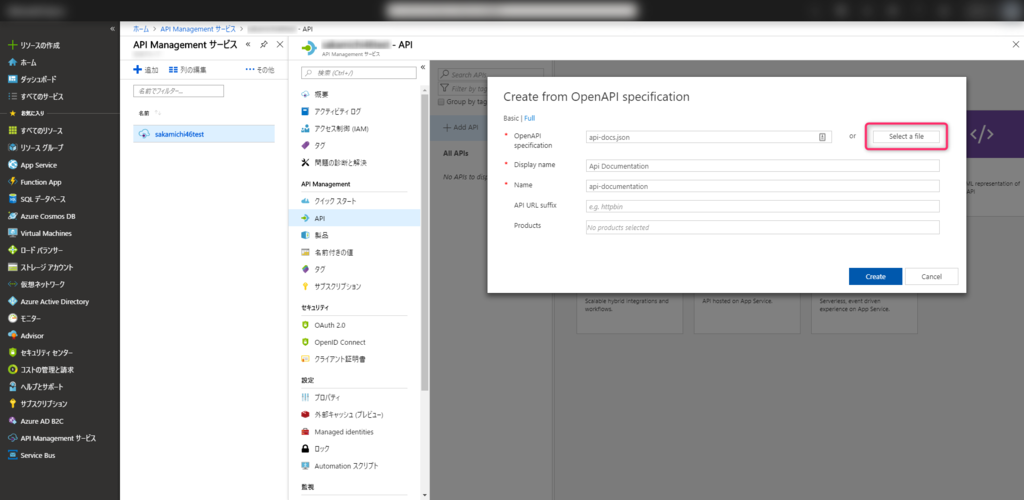This screenshot has height=500, width=1024.
Task: Open ダッシュボード in the sidebar
Action: (33, 79)
